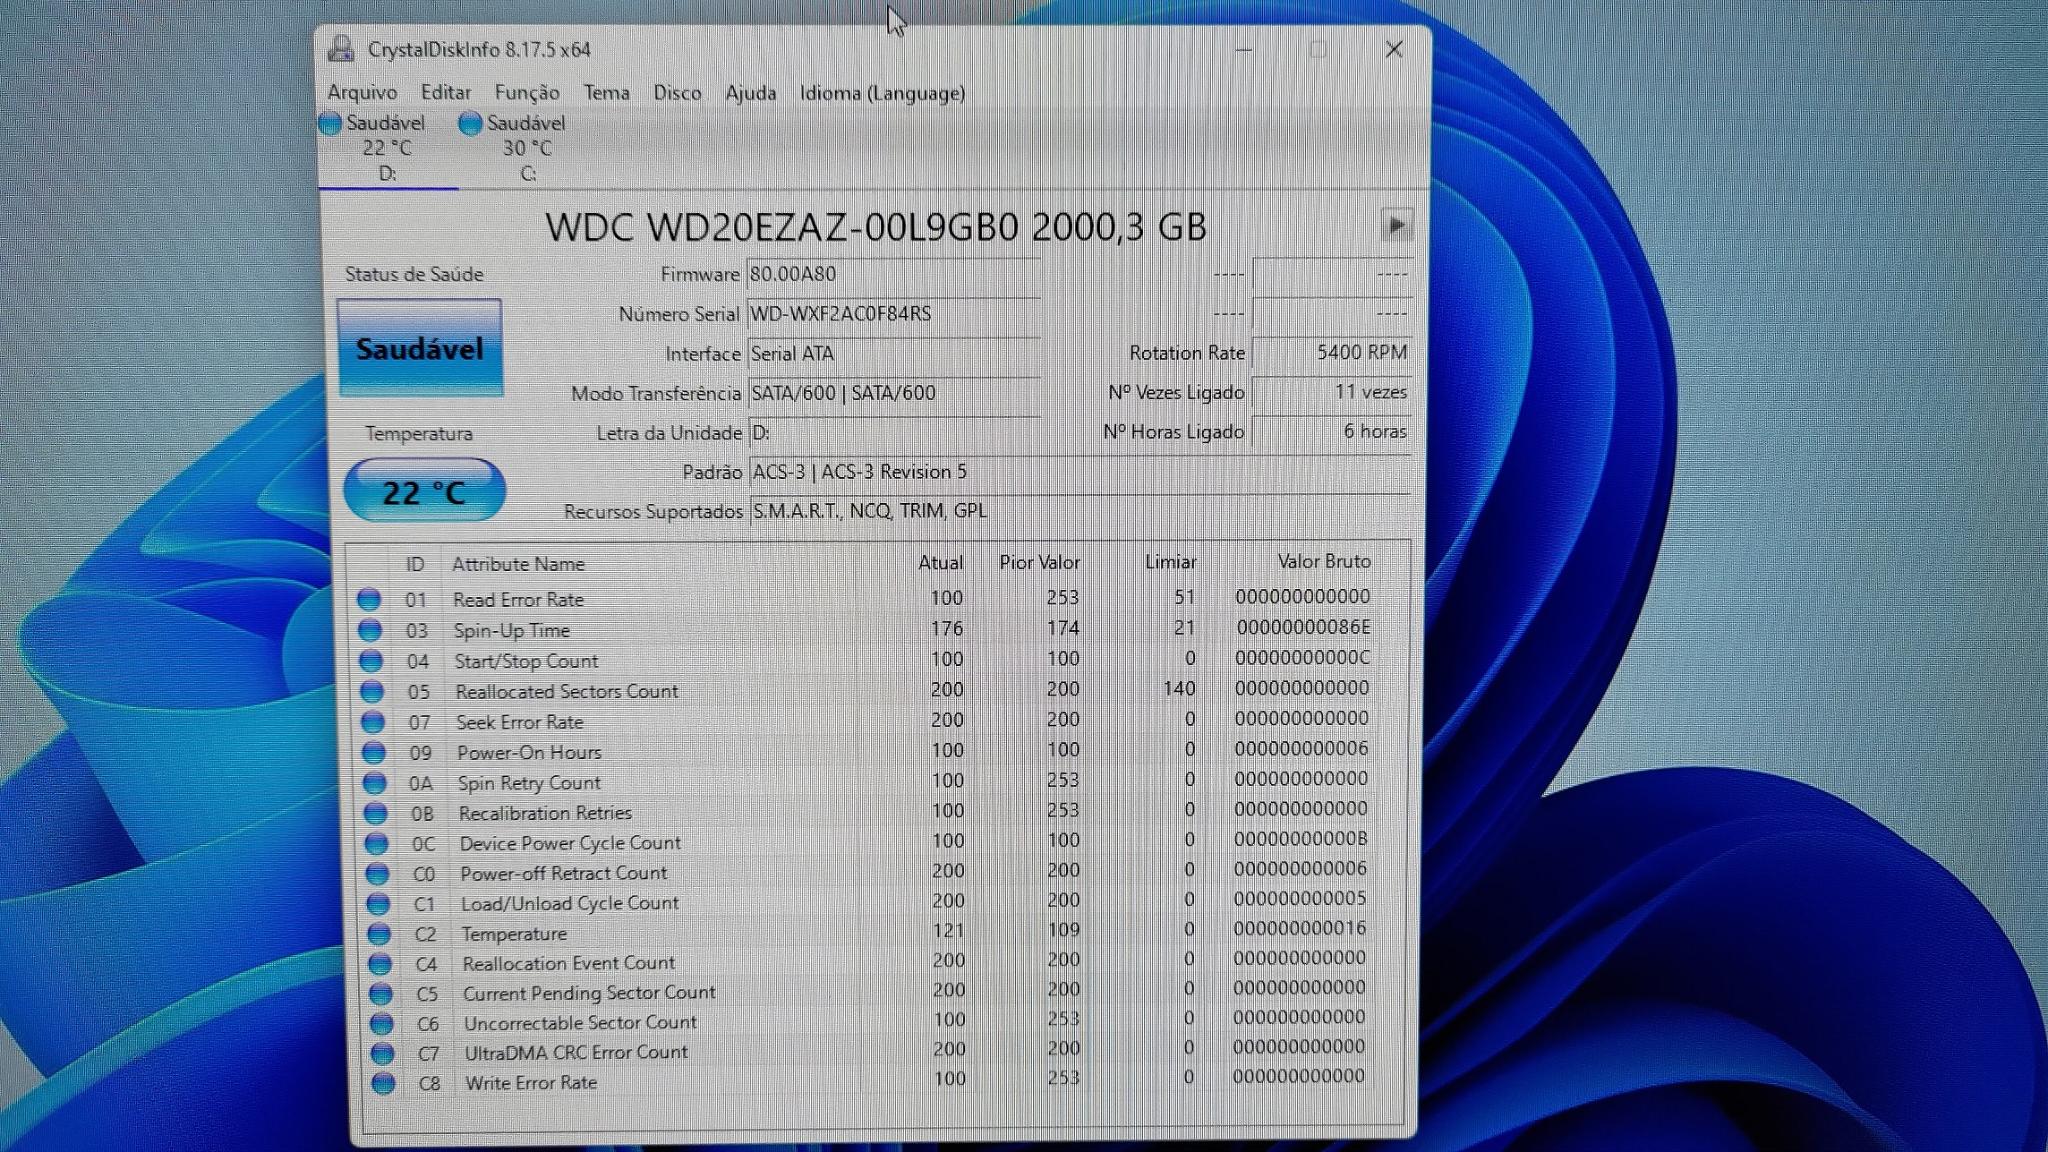Click the Rotation Rate field 5400 RPM
Image resolution: width=2048 pixels, height=1152 pixels.
[x=1332, y=353]
